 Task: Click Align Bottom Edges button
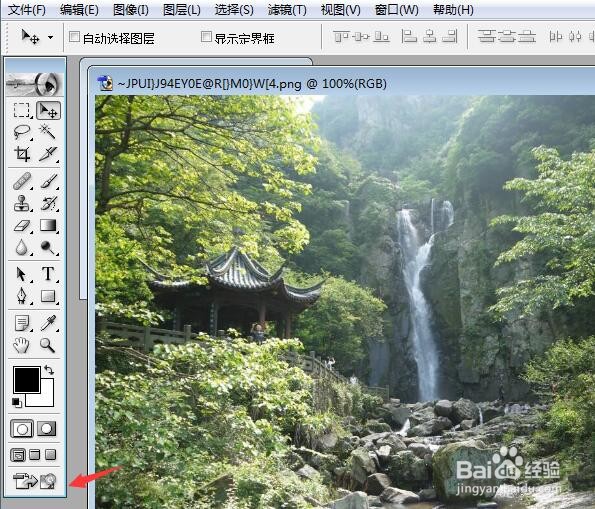(x=381, y=37)
